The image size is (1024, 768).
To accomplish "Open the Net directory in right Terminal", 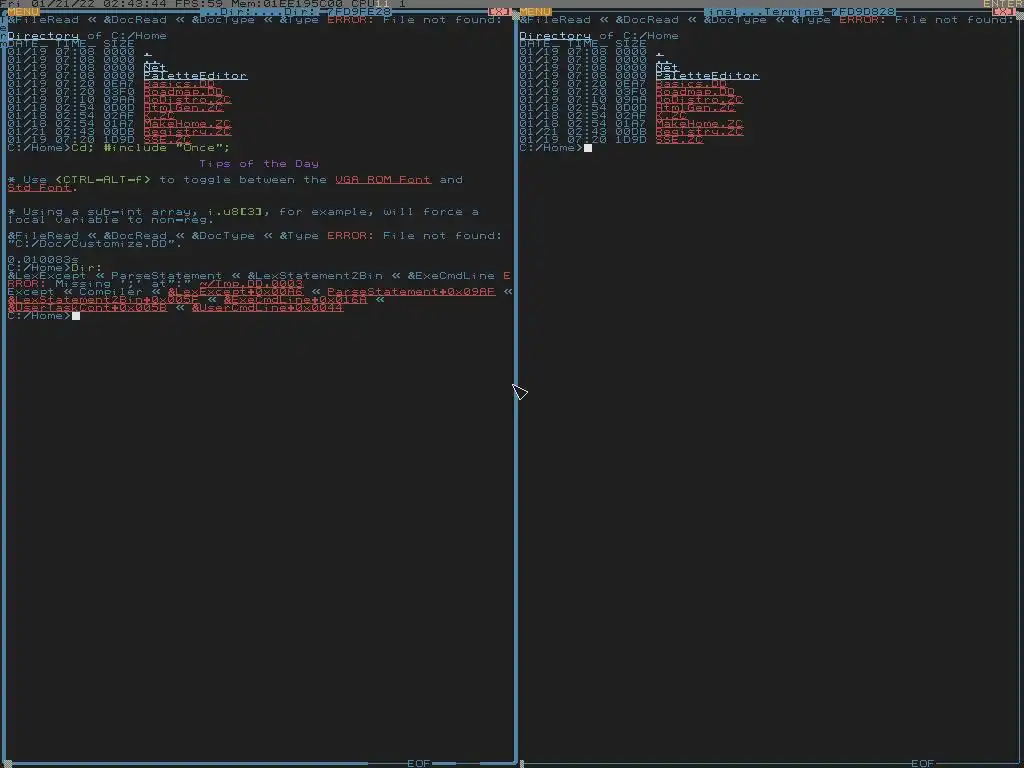I will [x=667, y=67].
